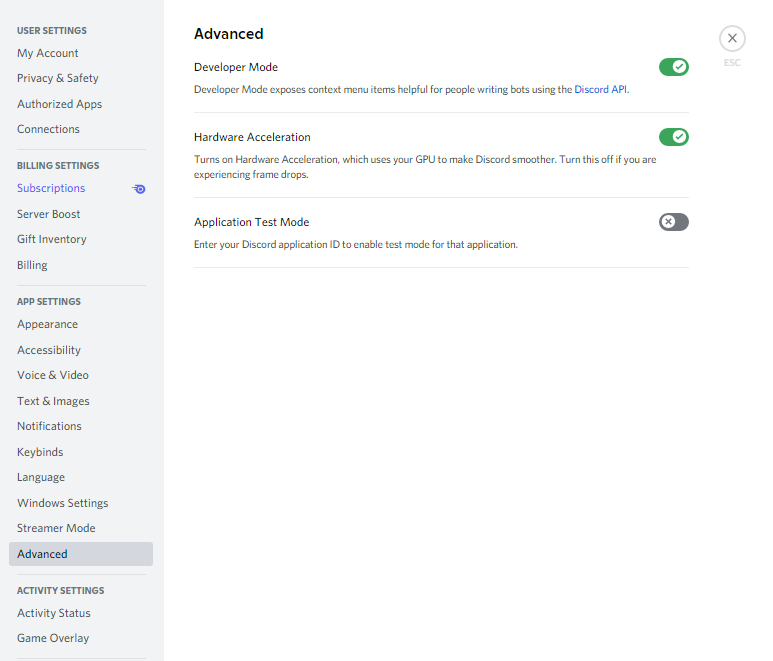The width and height of the screenshot is (773, 661).
Task: Open Gift Inventory page
Action: tap(52, 239)
